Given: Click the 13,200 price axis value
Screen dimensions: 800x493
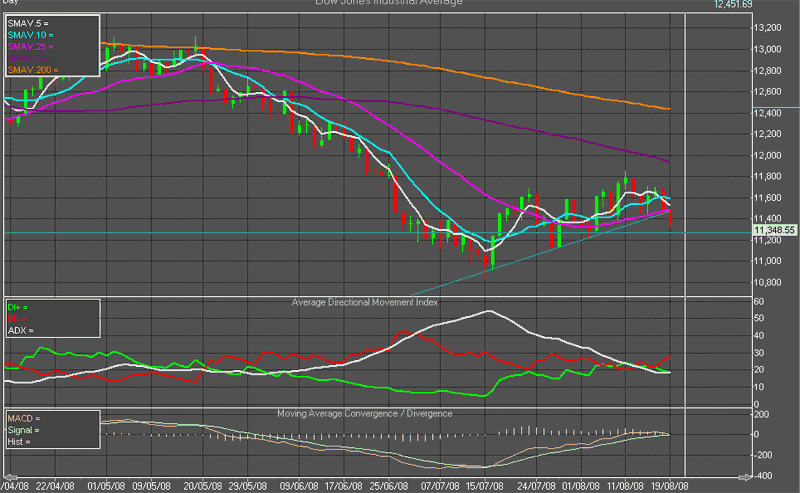Looking at the screenshot, I should (767, 28).
